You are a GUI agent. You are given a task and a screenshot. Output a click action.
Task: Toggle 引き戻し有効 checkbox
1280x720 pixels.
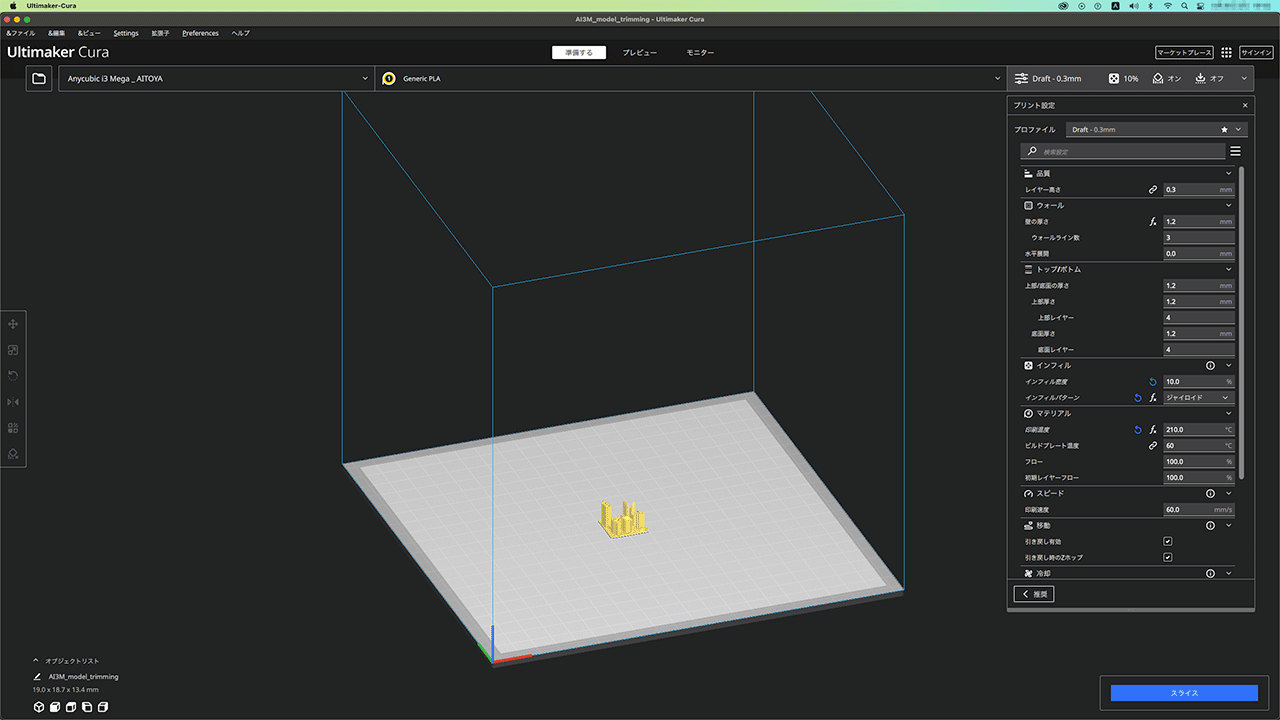[x=1168, y=541]
